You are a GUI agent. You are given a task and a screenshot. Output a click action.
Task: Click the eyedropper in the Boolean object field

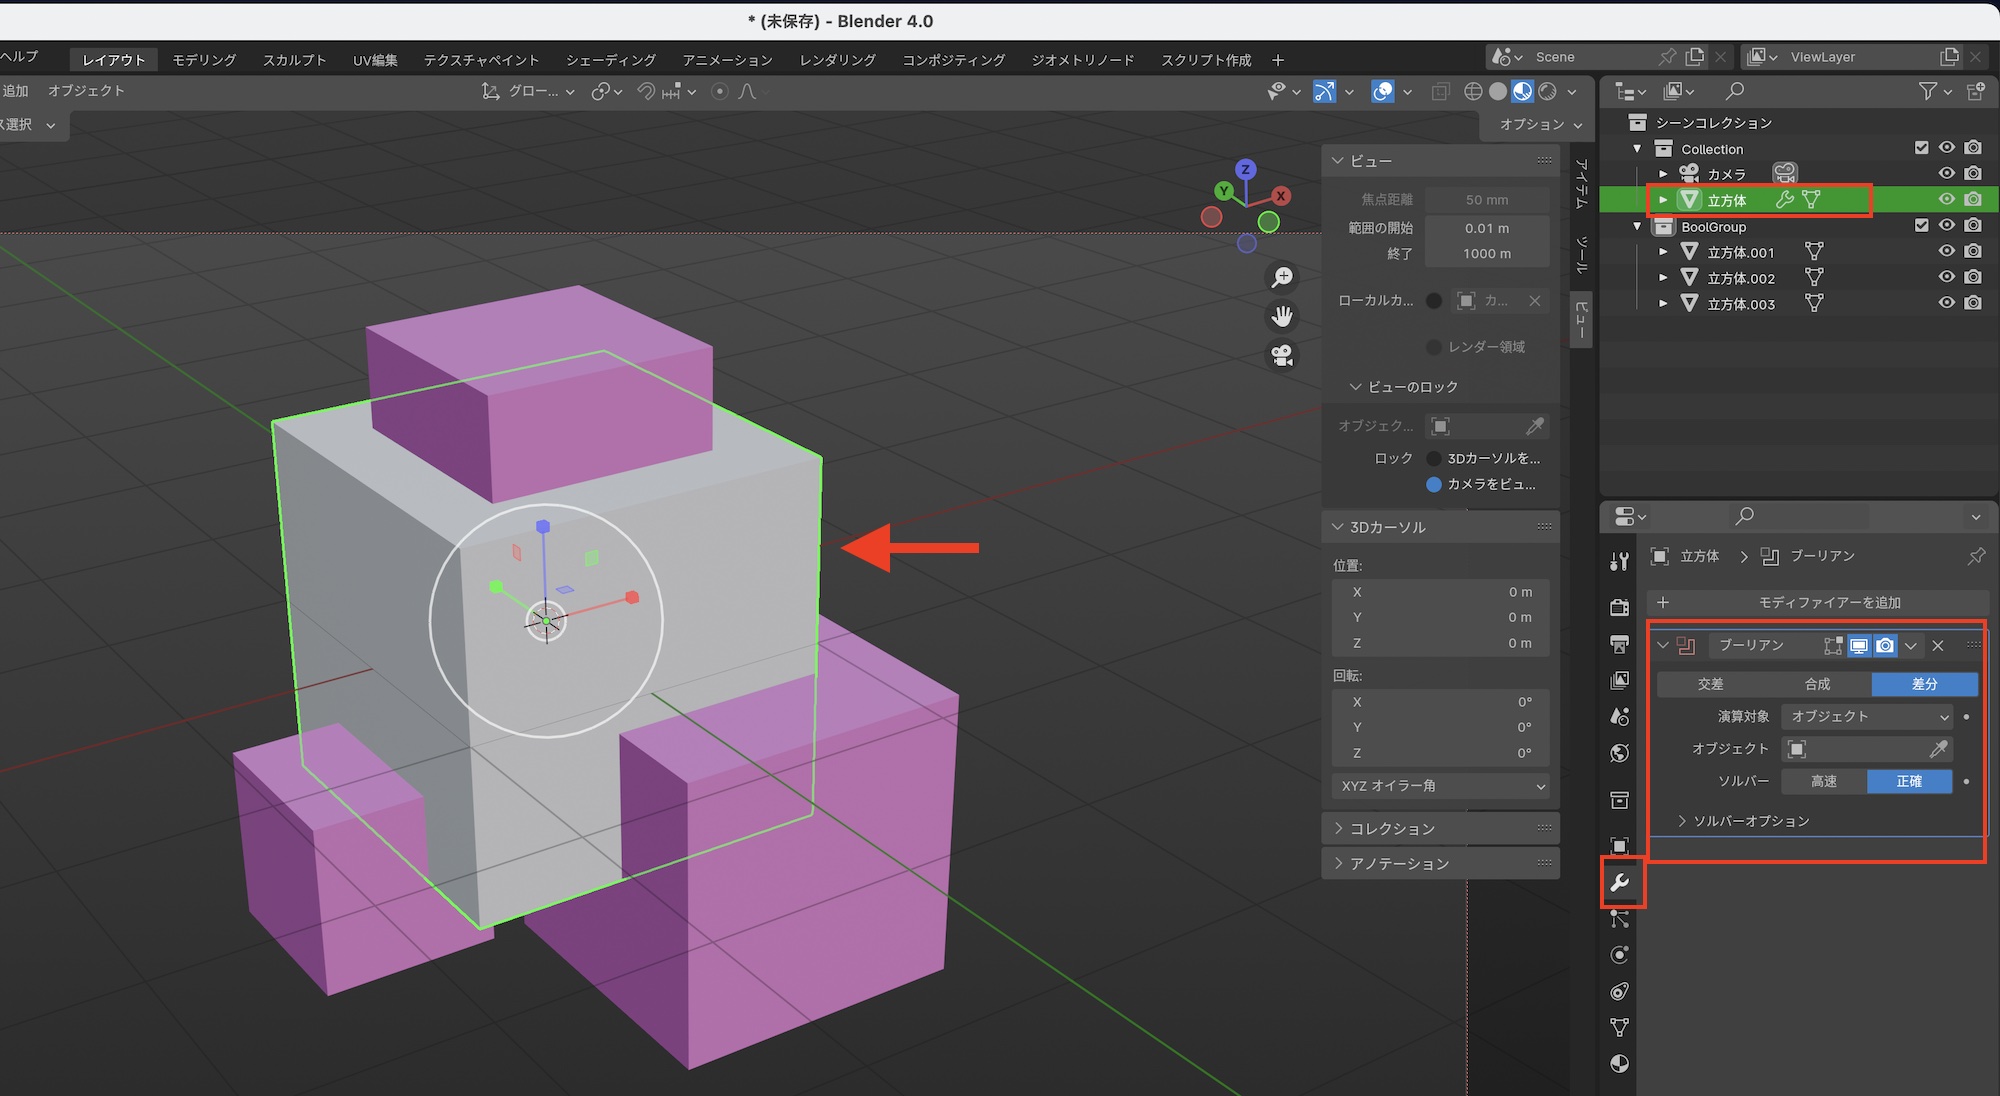[x=1937, y=749]
